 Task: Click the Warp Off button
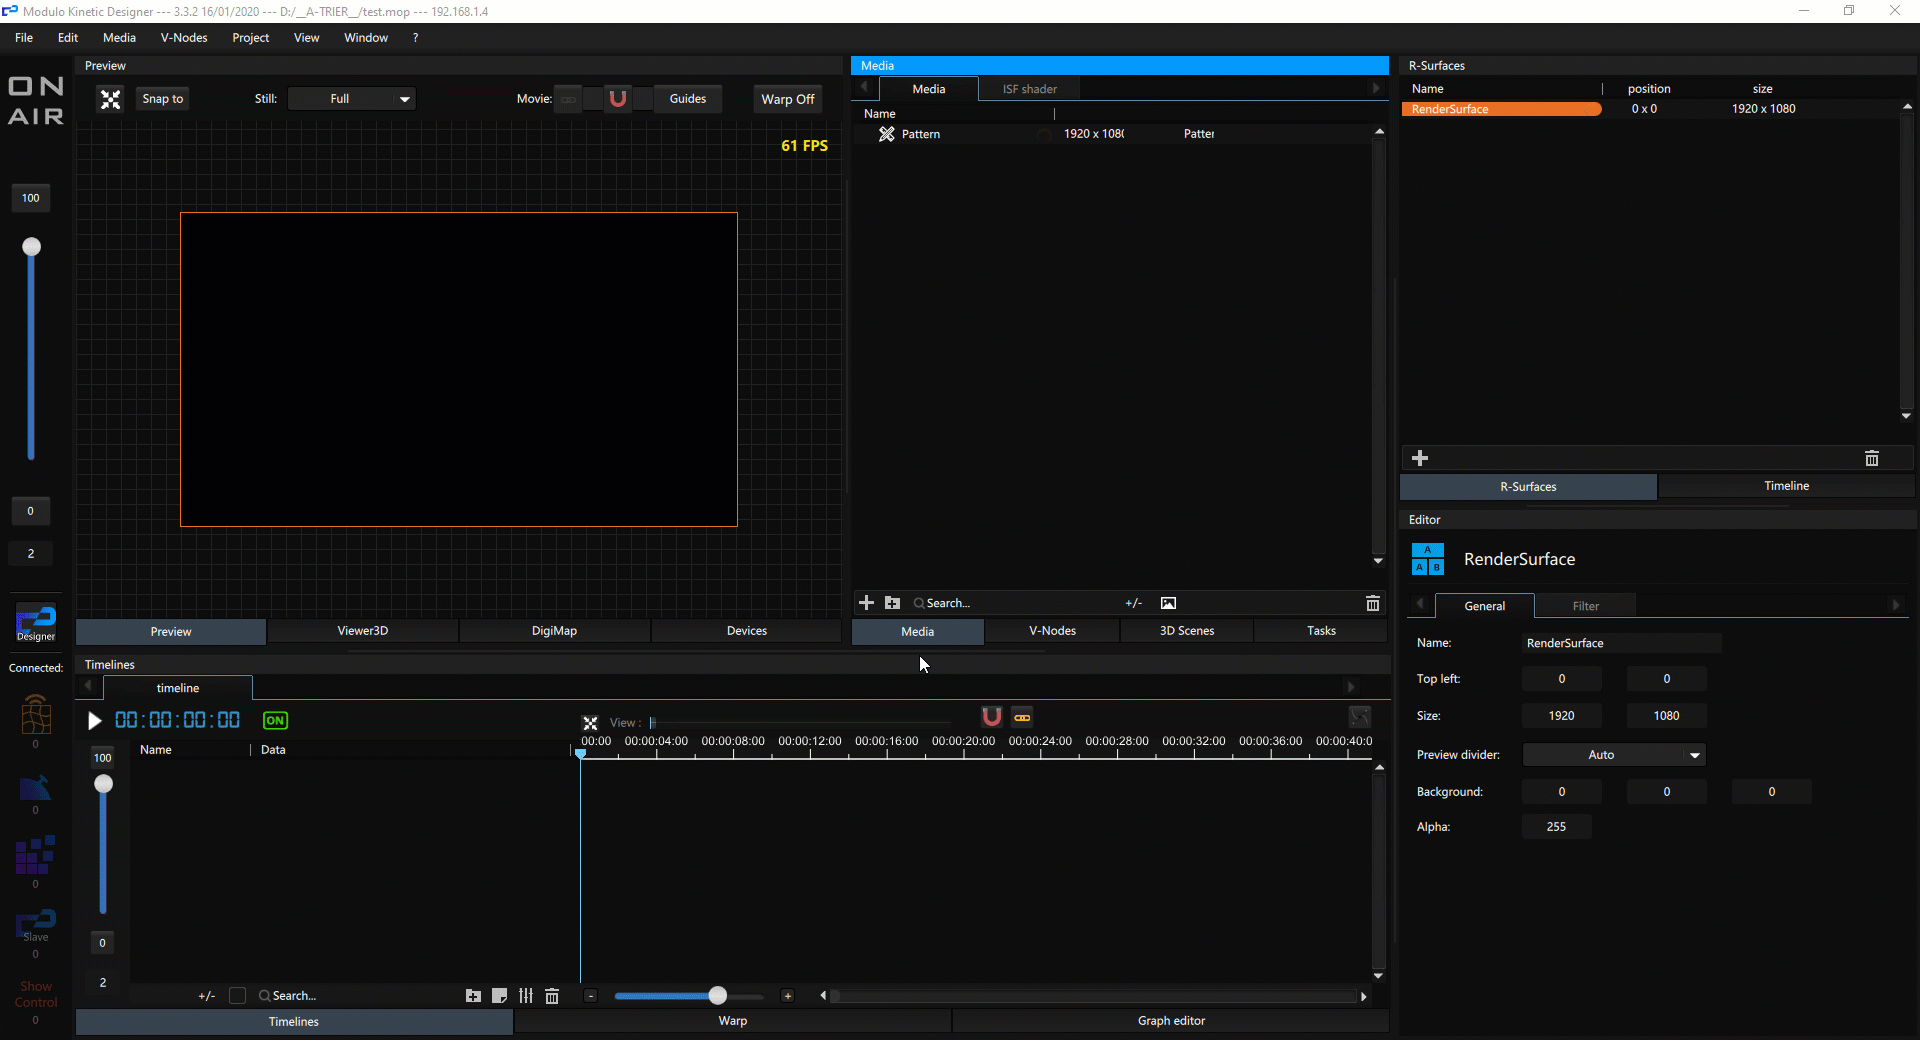(787, 99)
